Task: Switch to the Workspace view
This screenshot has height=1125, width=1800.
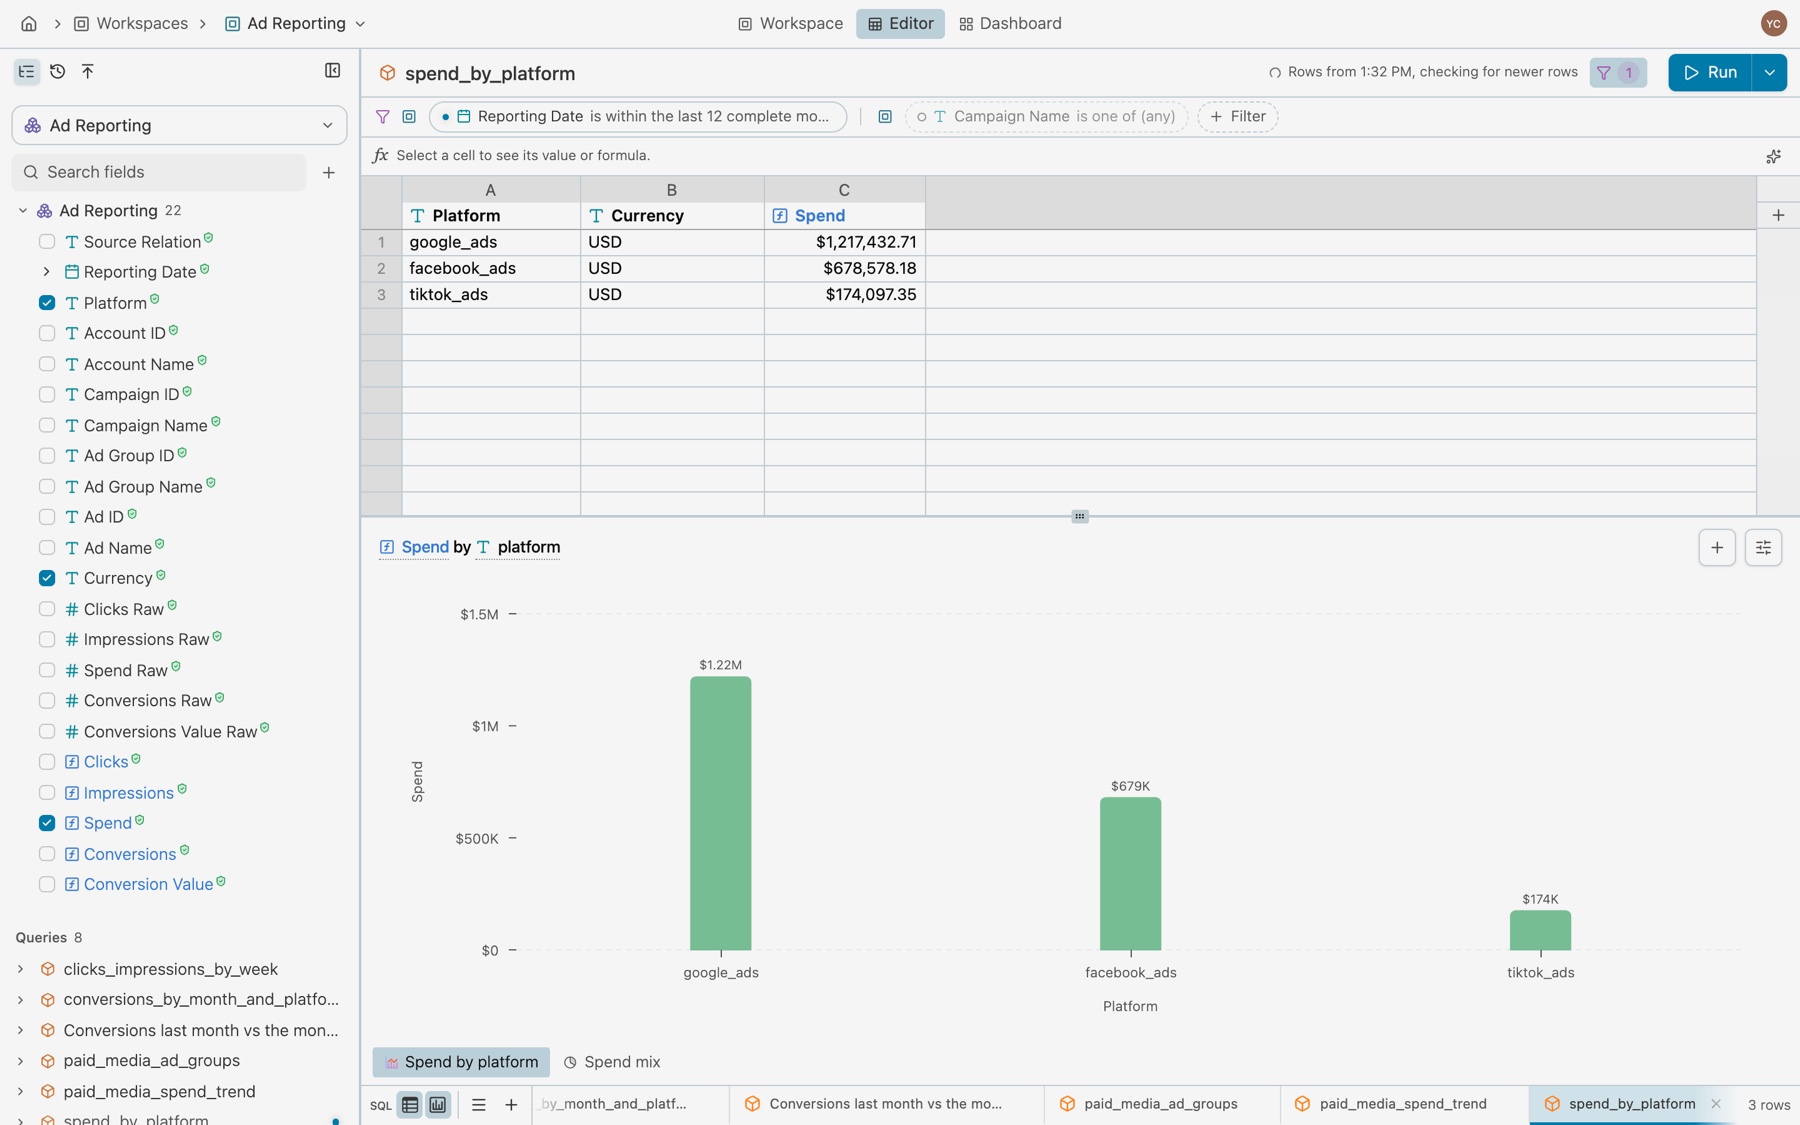Action: (x=790, y=23)
